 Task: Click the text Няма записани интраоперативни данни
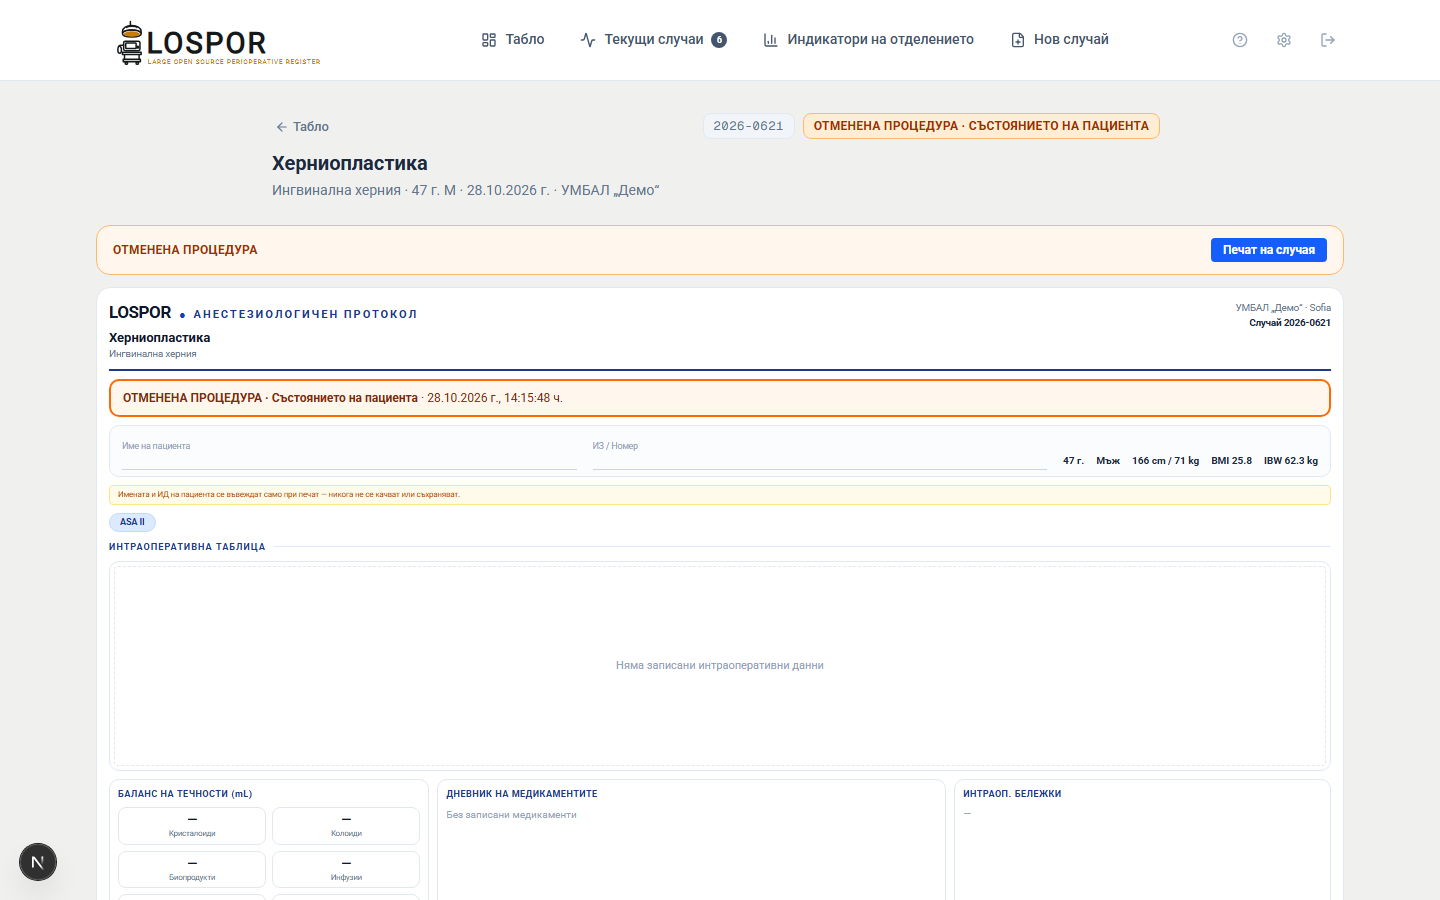[x=720, y=665]
